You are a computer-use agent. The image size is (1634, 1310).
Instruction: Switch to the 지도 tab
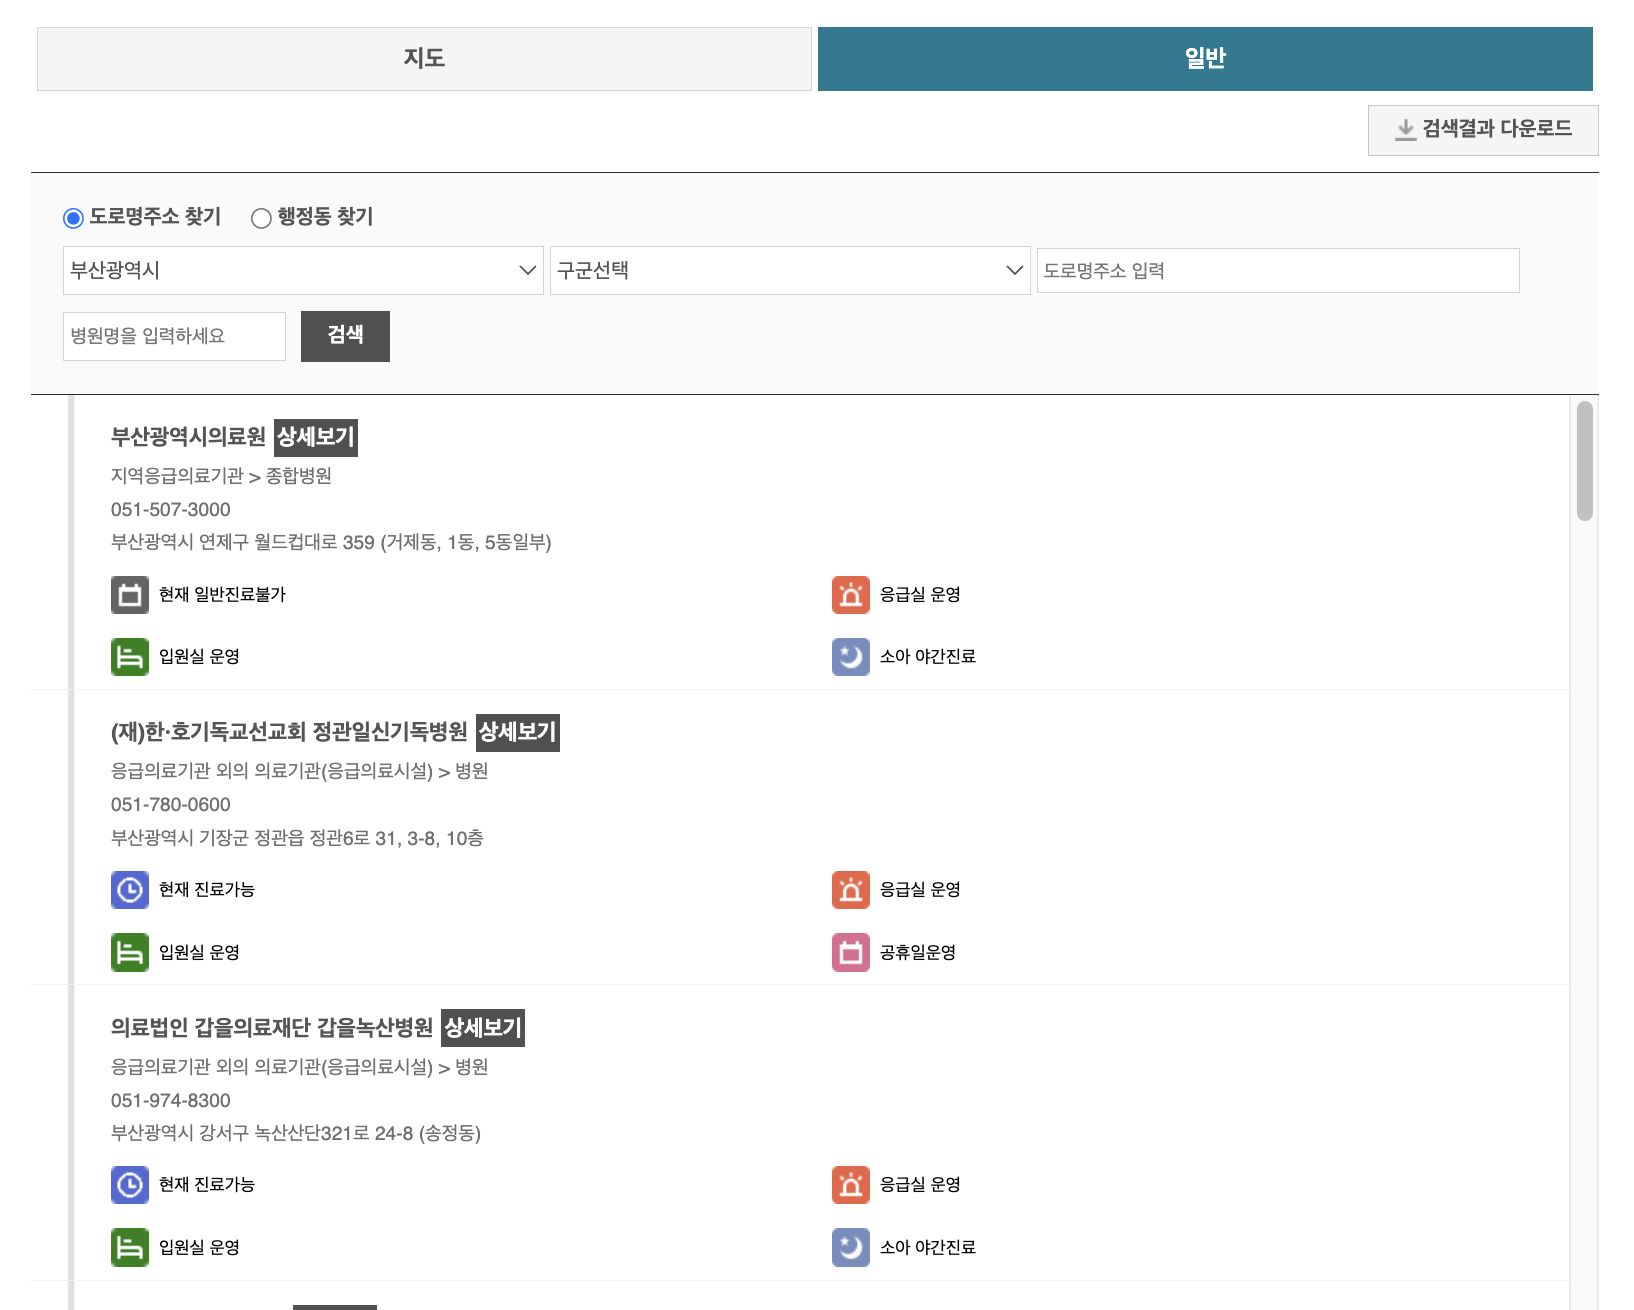(x=424, y=59)
